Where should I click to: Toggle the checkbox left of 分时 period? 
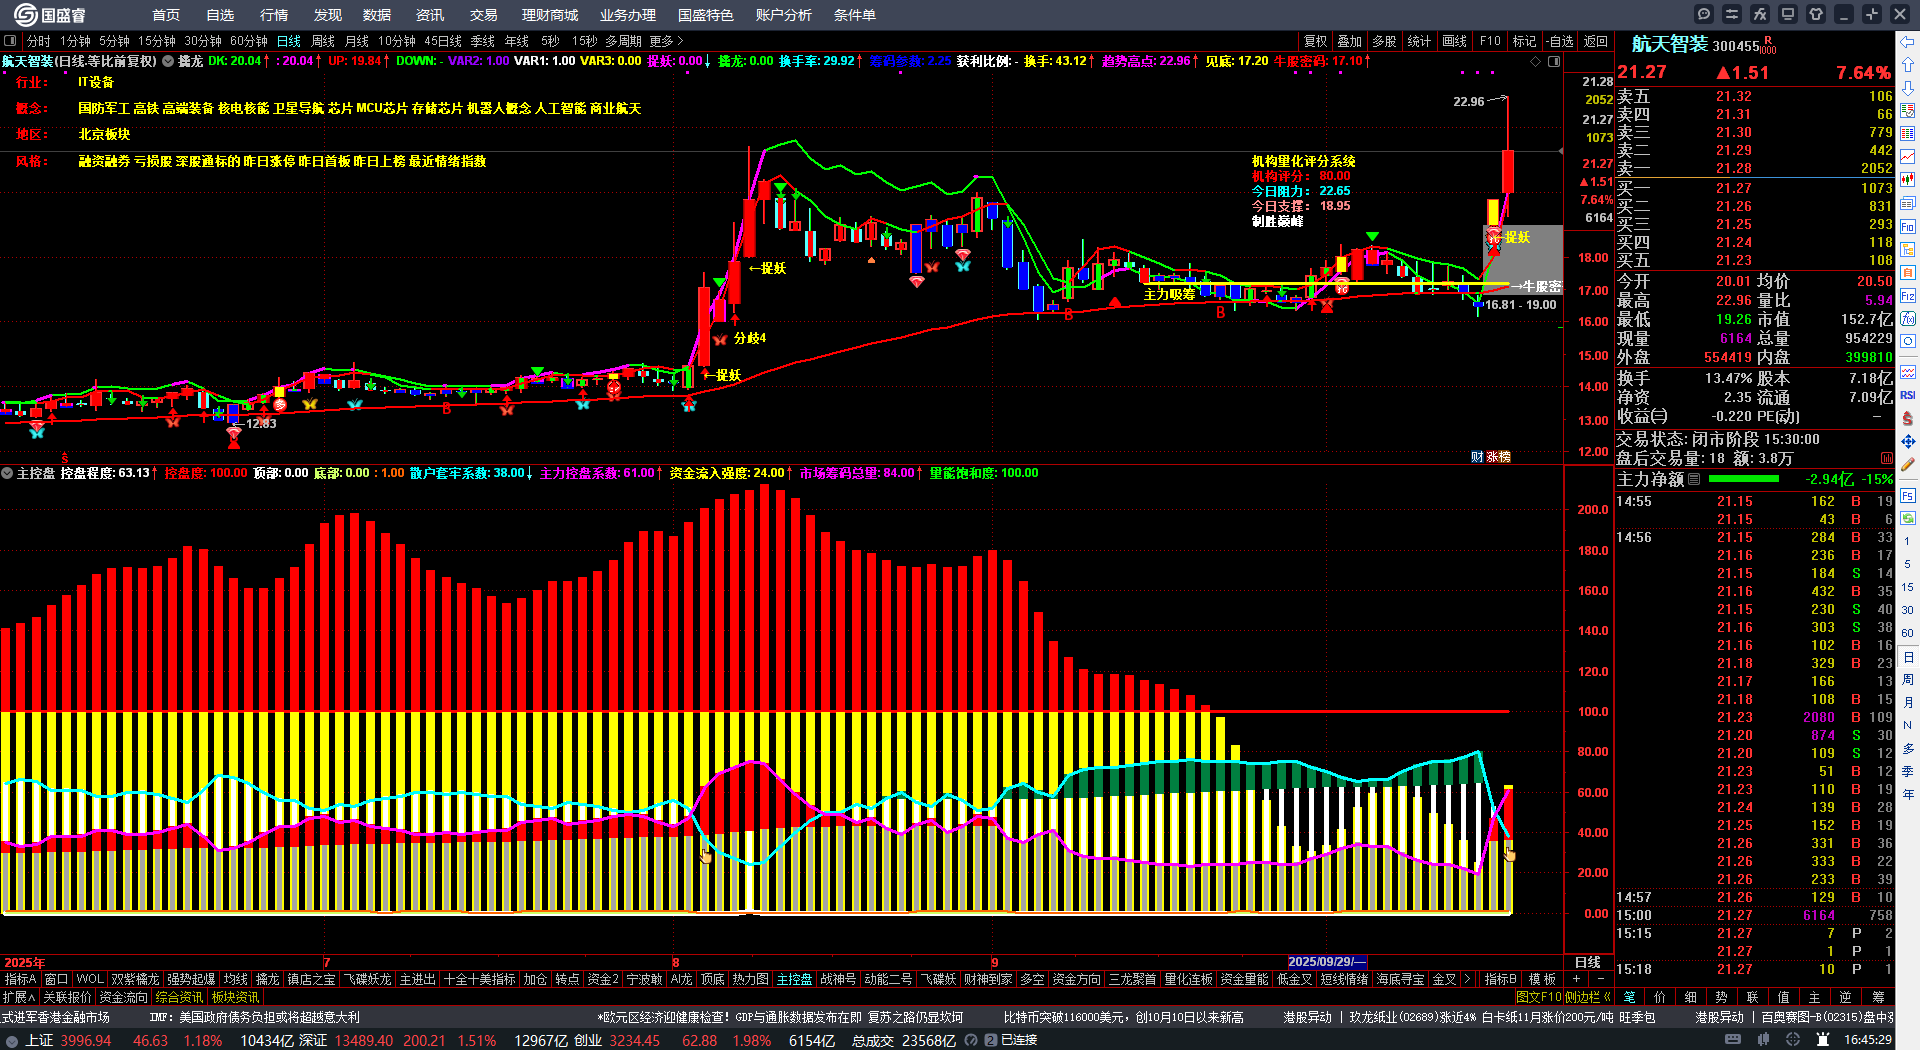coord(11,41)
